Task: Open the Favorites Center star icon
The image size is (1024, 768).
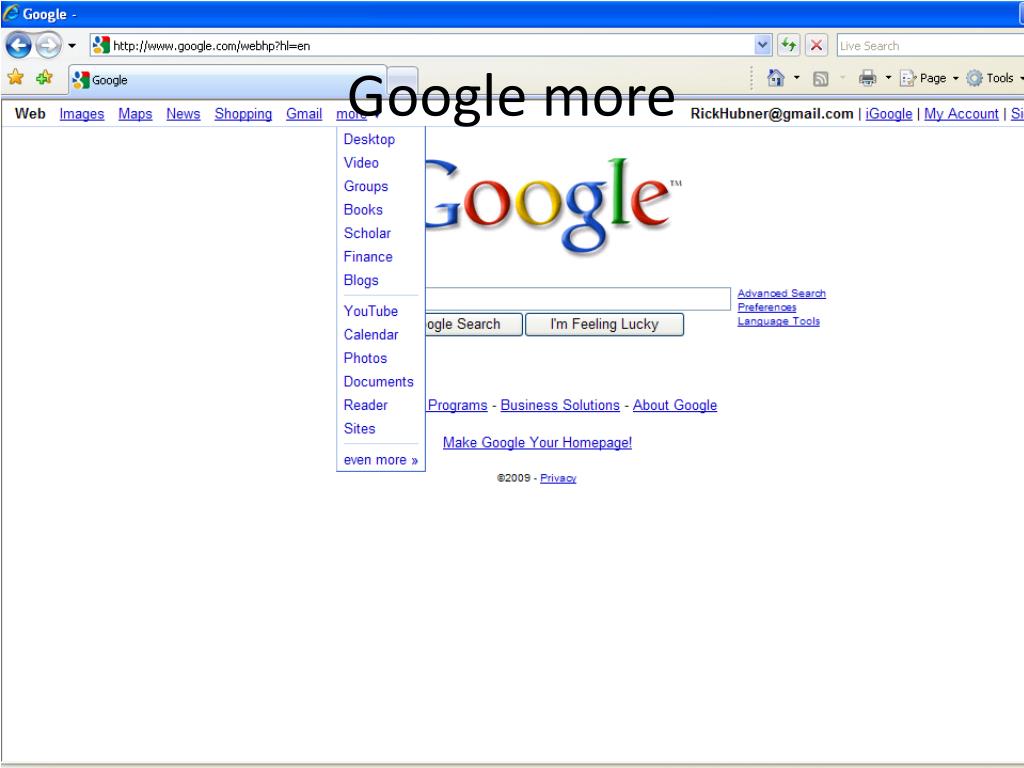Action: tap(16, 78)
